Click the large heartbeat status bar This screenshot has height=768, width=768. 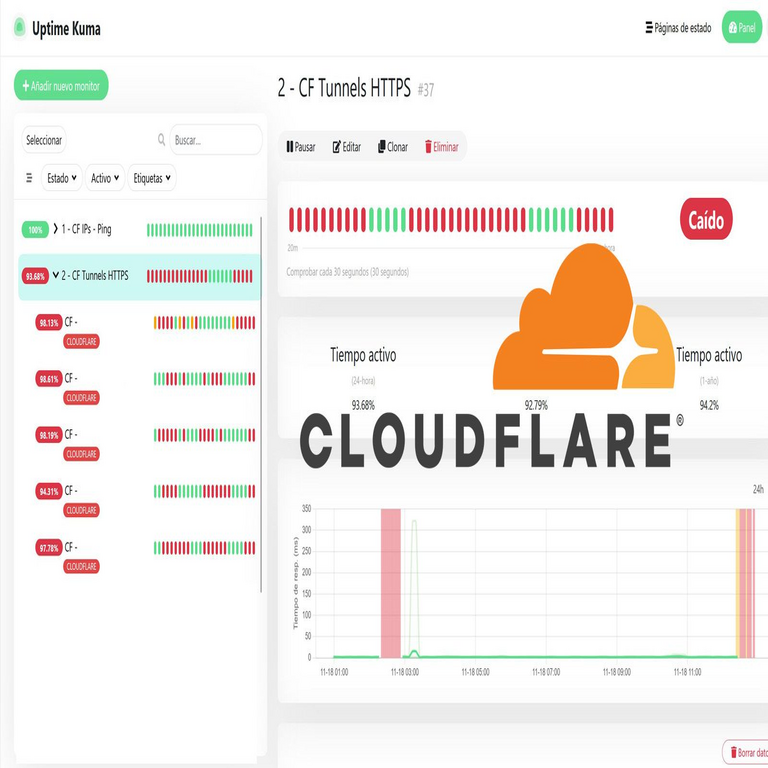pyautogui.click(x=451, y=219)
